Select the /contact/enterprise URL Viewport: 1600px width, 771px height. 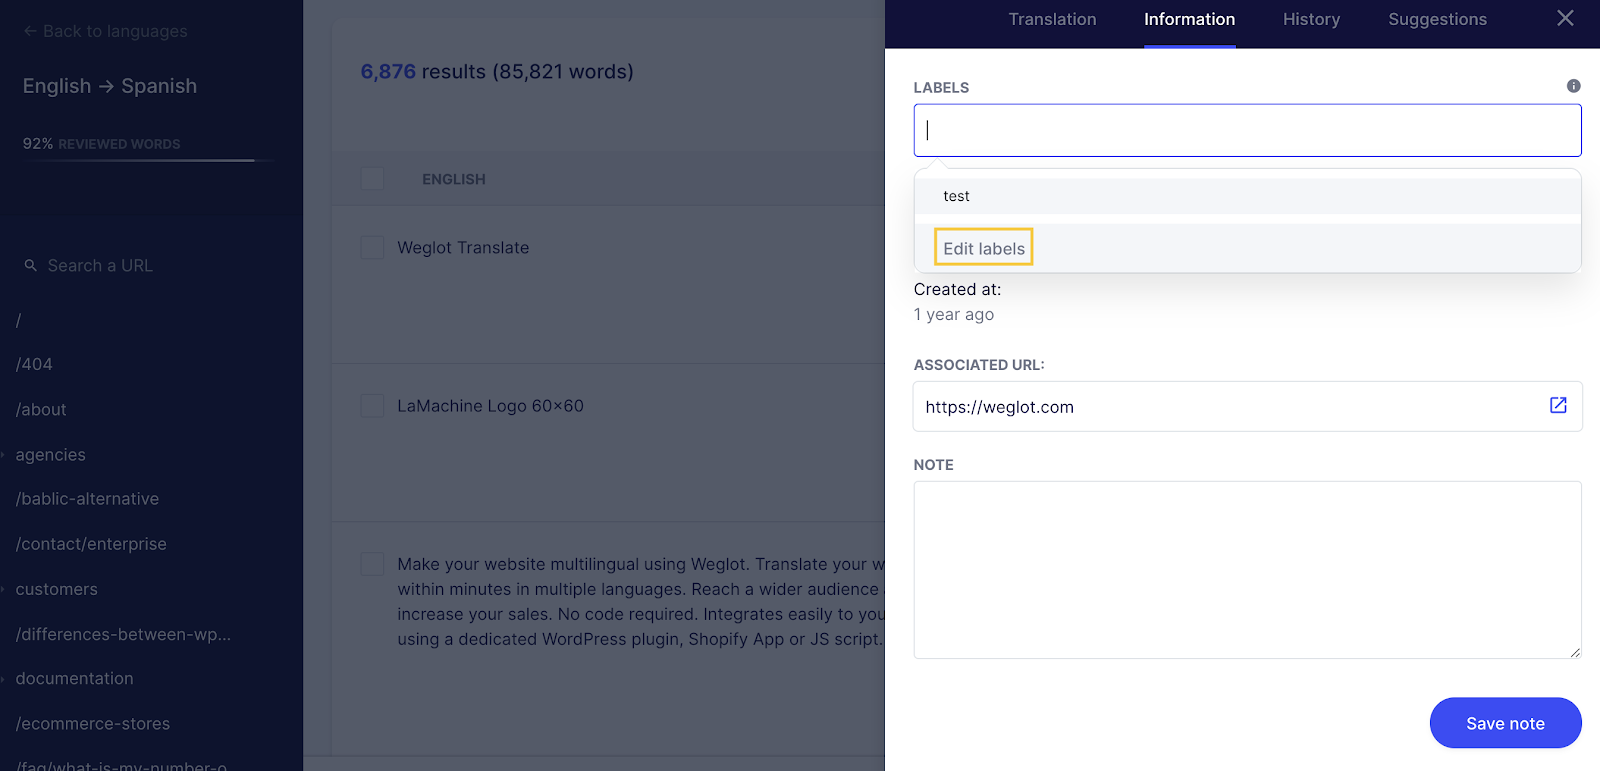(91, 544)
